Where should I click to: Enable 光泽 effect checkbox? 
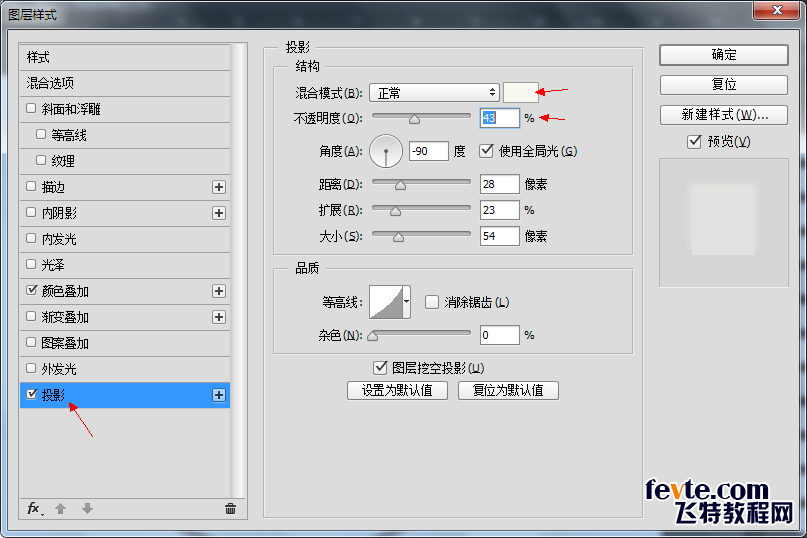coord(31,264)
